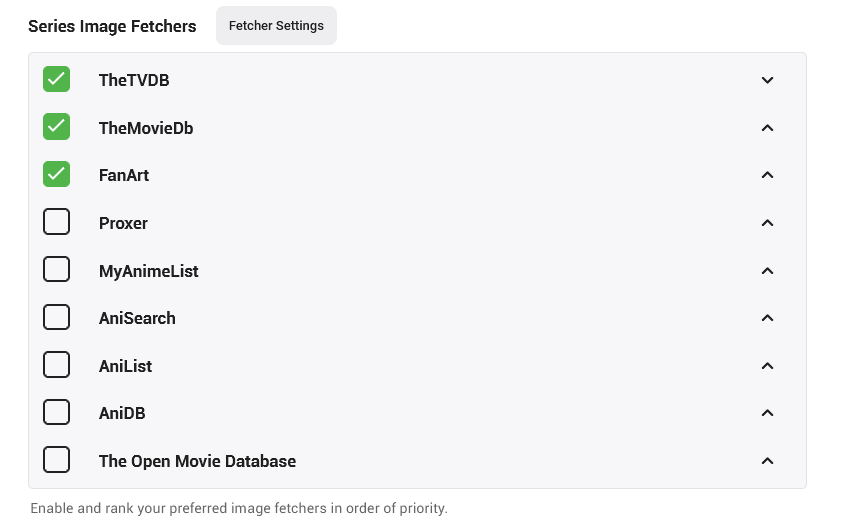Check The Open Movie Database box
Viewport: 846px width, 524px height.
tap(56, 460)
